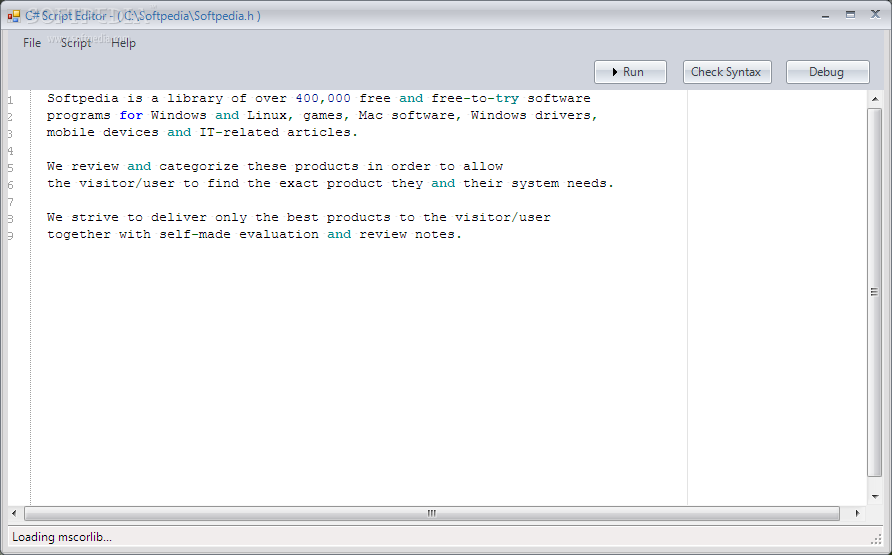Click the word 'strive' on line 8

click(95, 218)
